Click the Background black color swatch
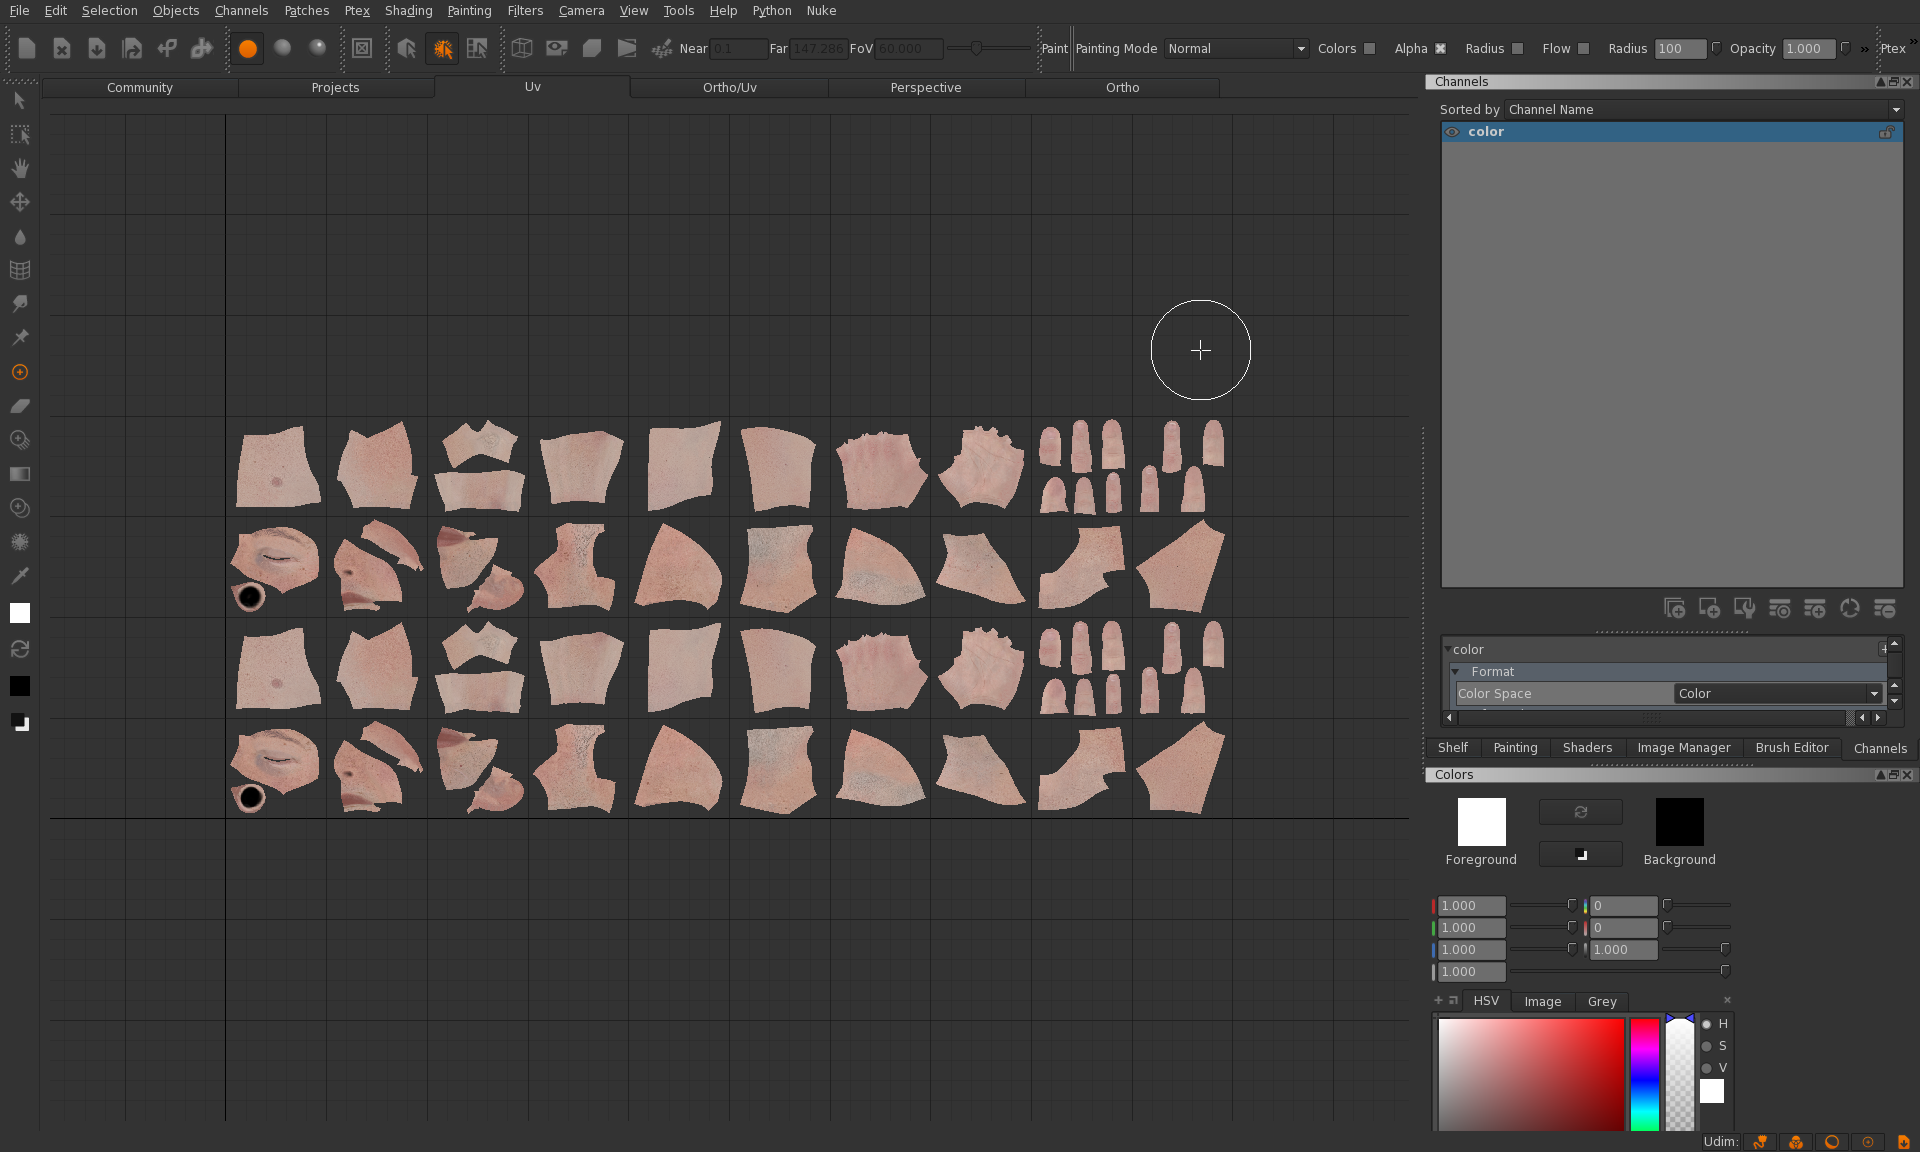The image size is (1920, 1152). point(1679,822)
